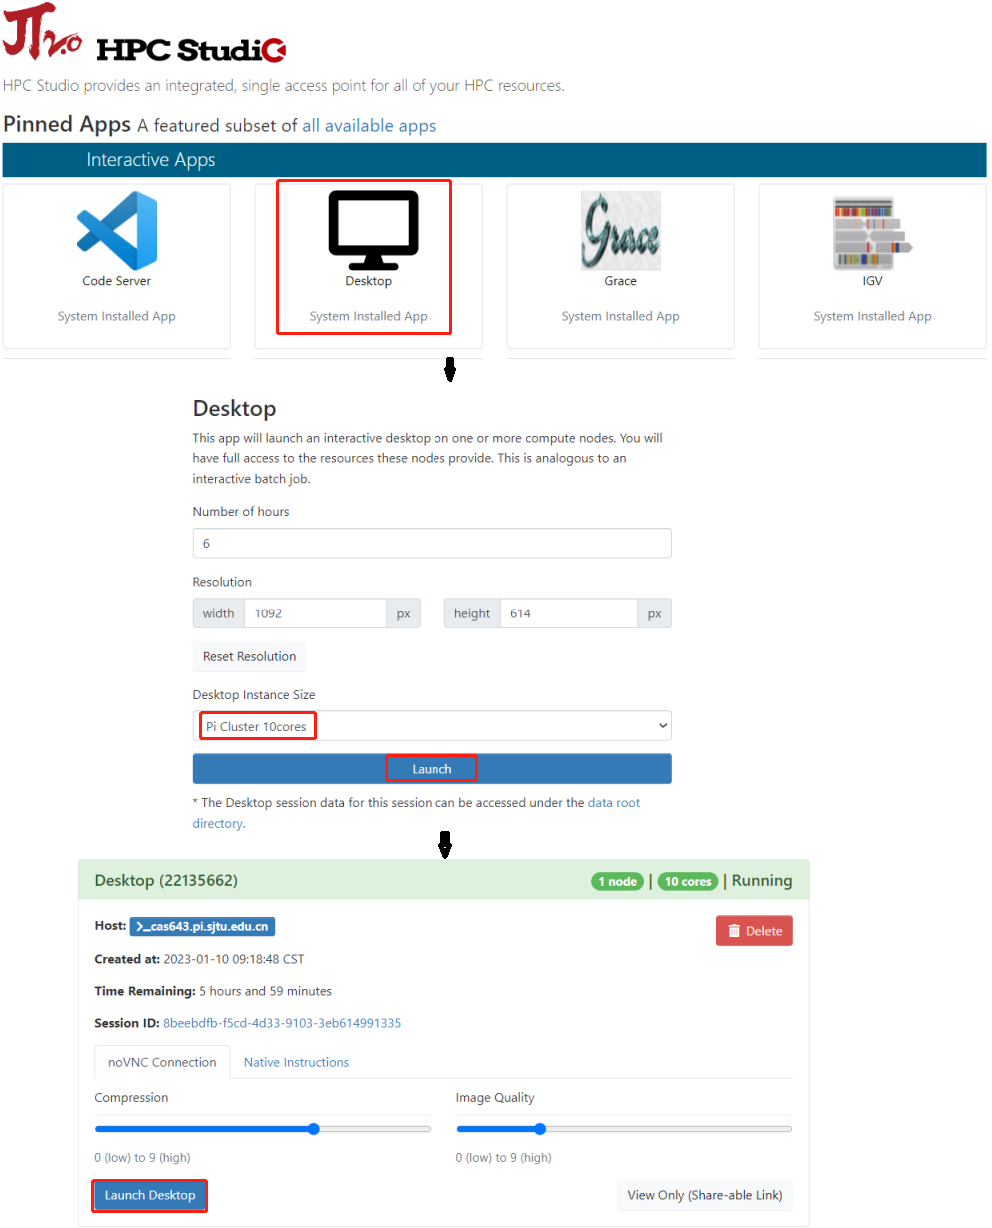Viewport: 992px width, 1228px height.
Task: Click the resolution width field
Action: click(x=315, y=613)
